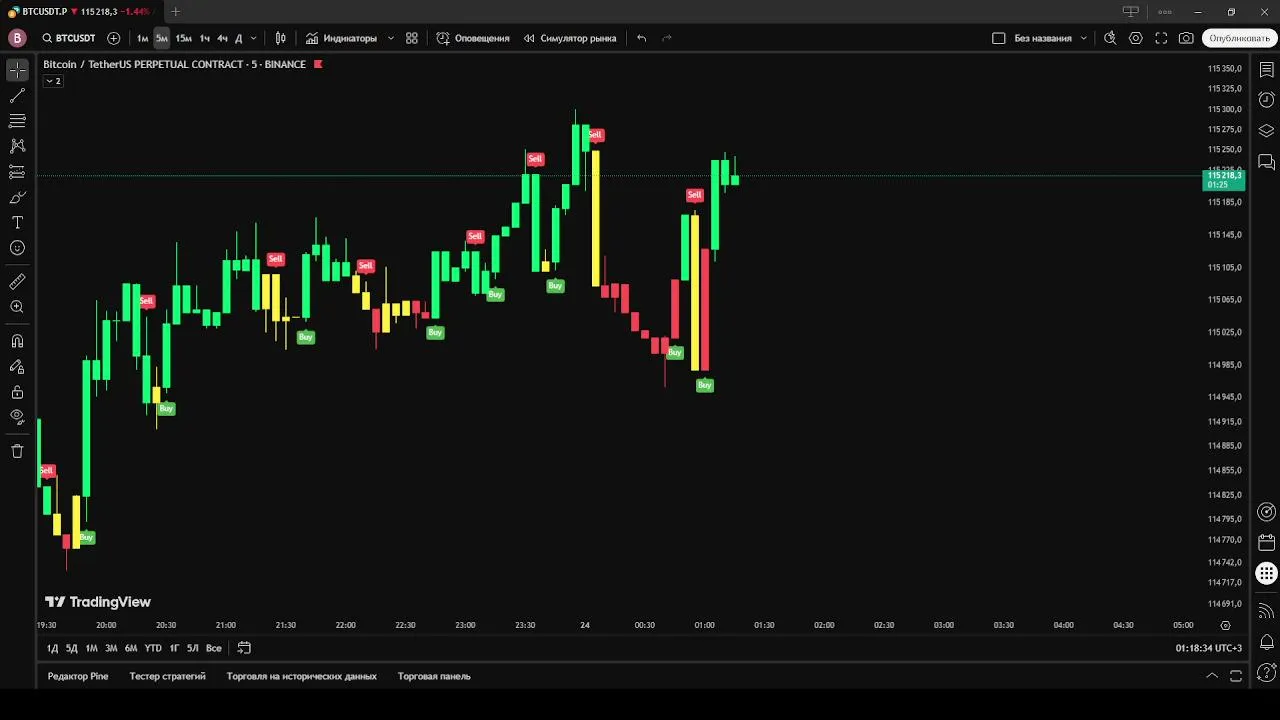
Task: Open the Тестер стратегий tab
Action: [167, 676]
